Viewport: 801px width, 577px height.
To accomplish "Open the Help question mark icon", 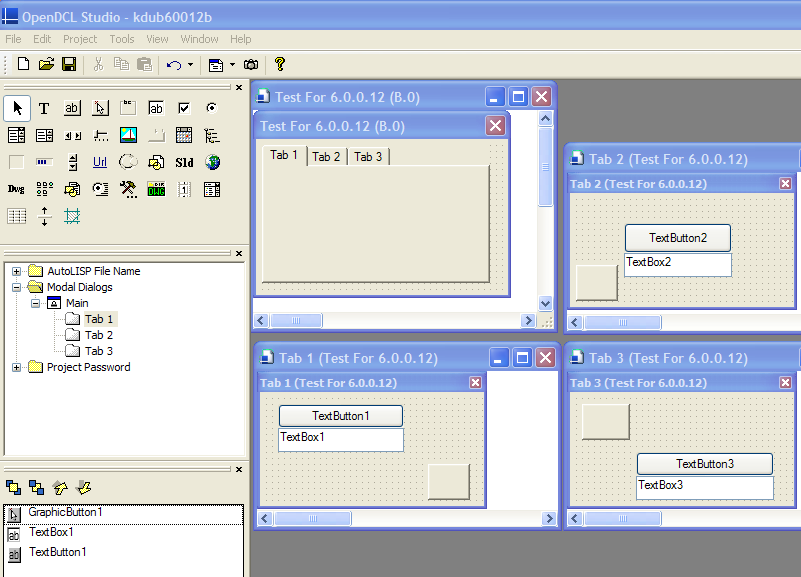I will 279,64.
